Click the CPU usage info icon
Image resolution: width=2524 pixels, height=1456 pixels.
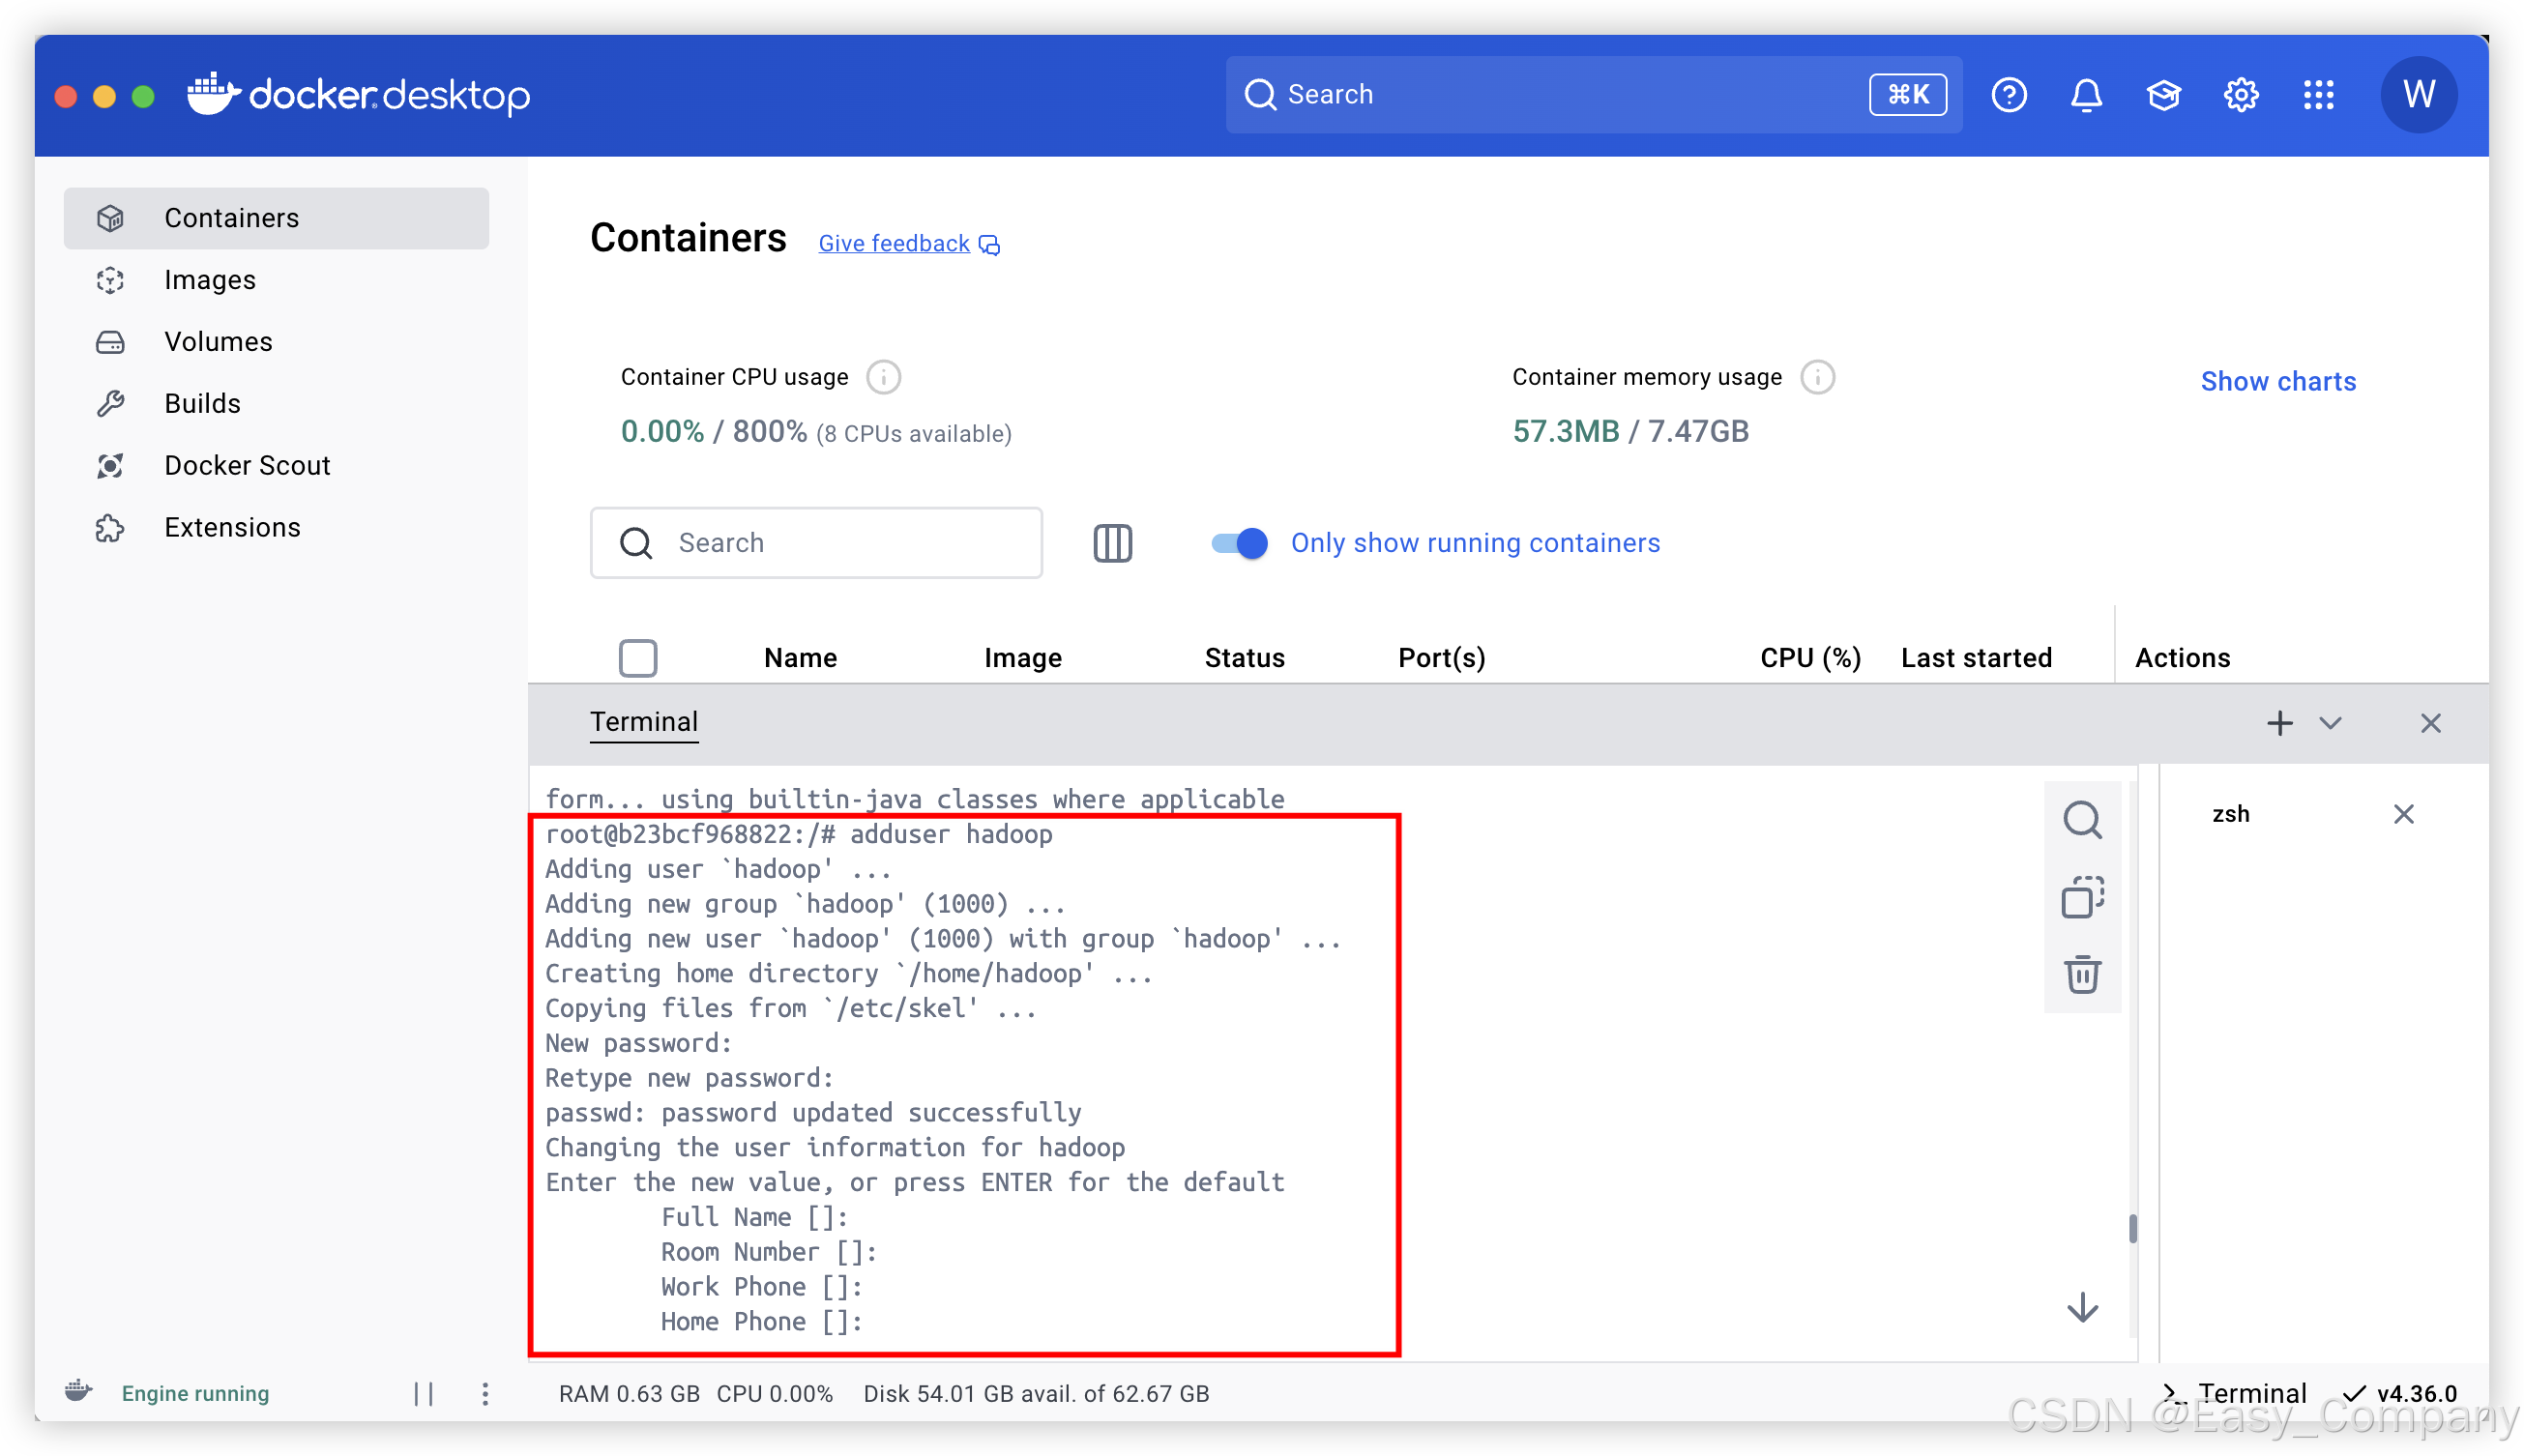tap(883, 378)
